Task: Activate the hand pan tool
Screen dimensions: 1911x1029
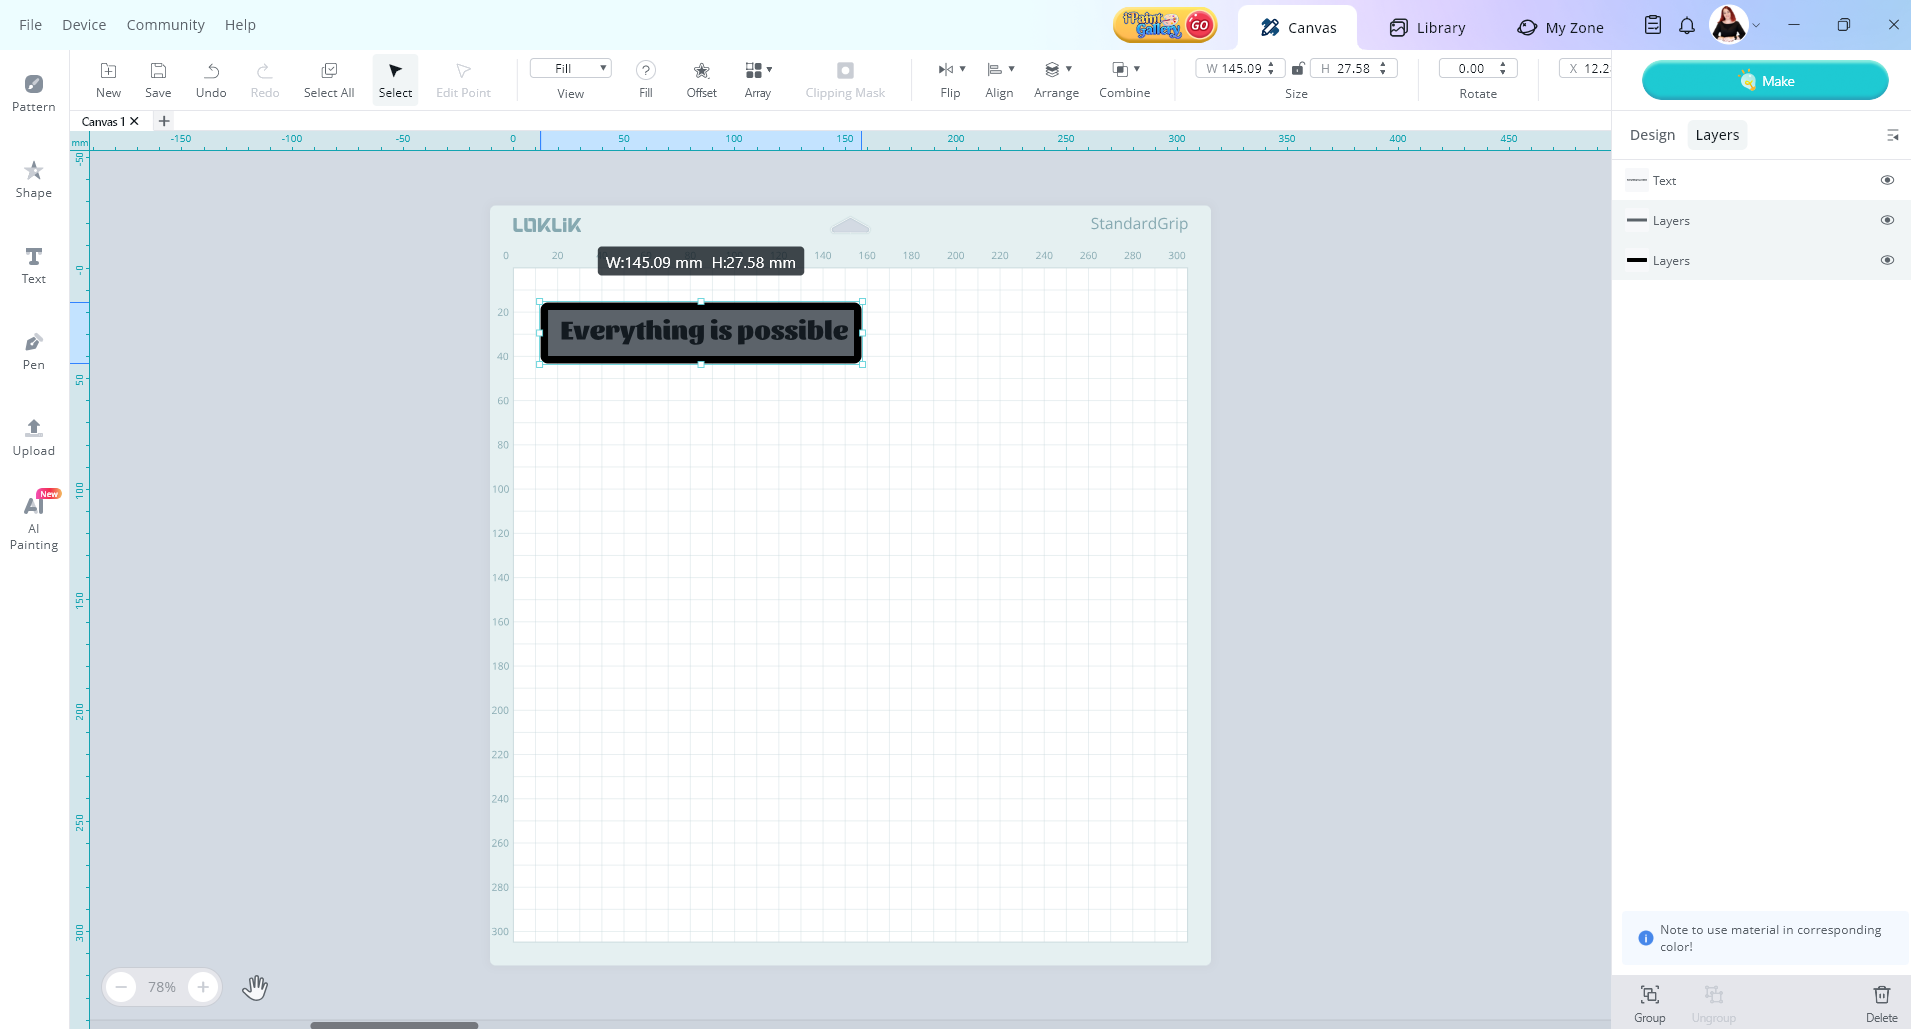Action: [x=255, y=987]
